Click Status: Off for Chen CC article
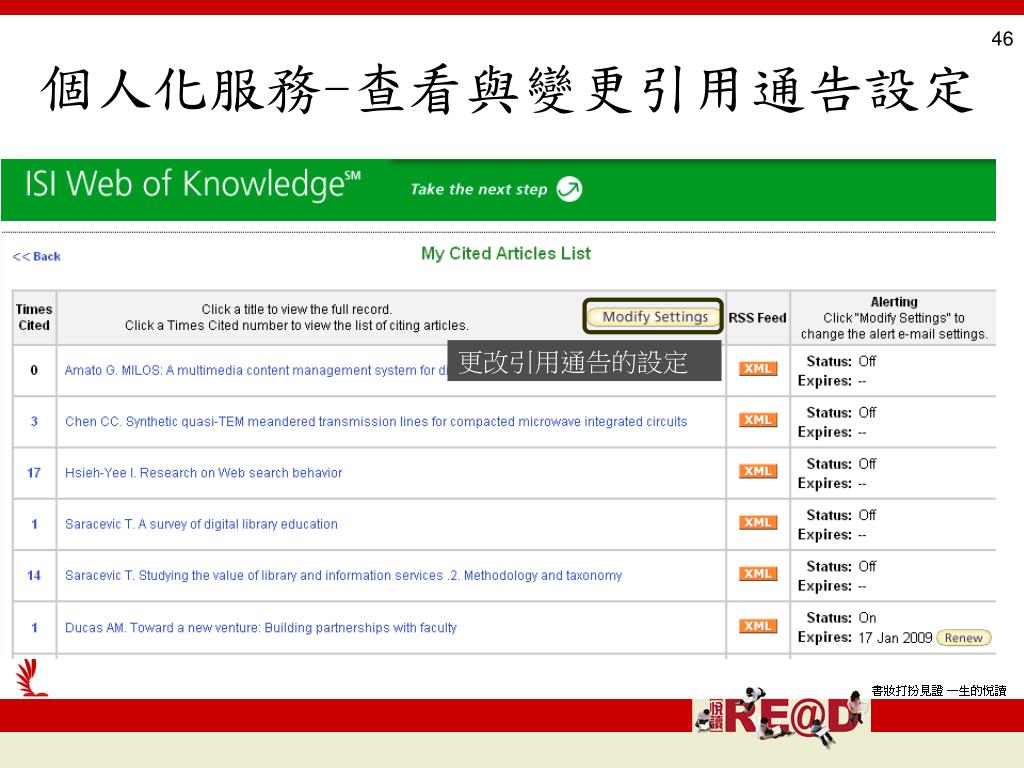The image size is (1024, 768). click(841, 413)
